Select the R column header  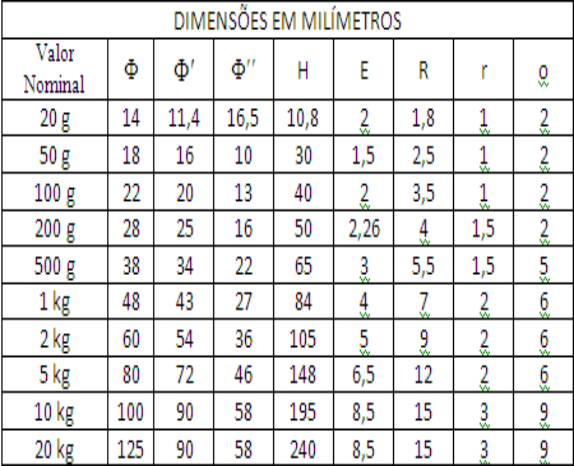point(424,69)
